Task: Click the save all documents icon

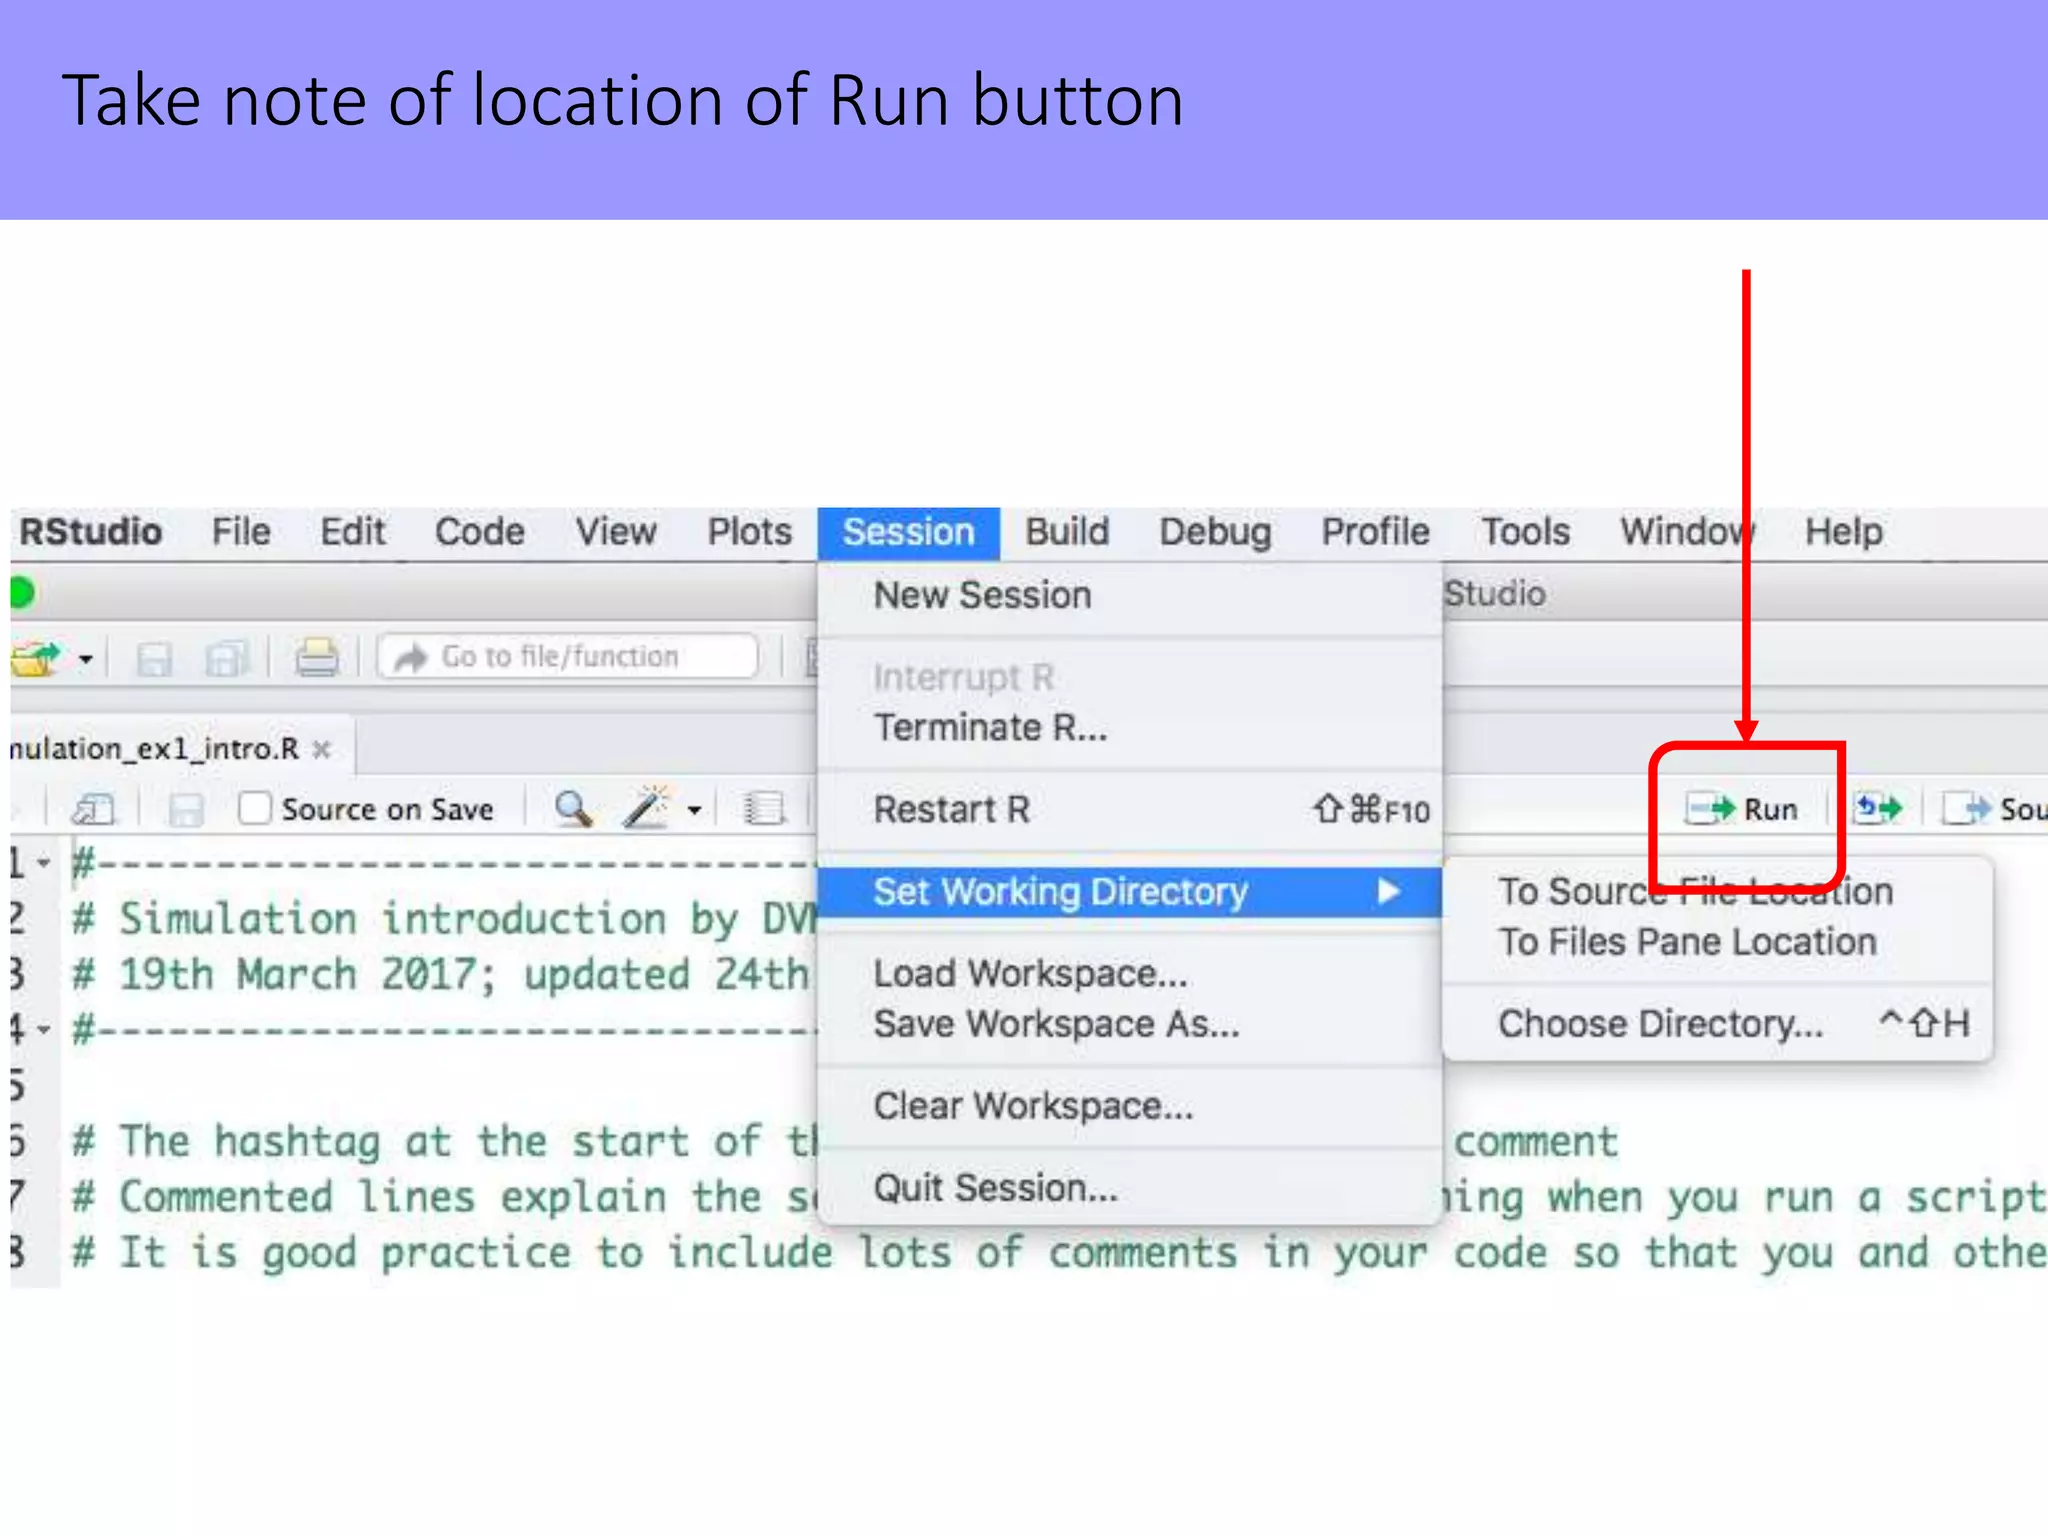Action: 226,659
